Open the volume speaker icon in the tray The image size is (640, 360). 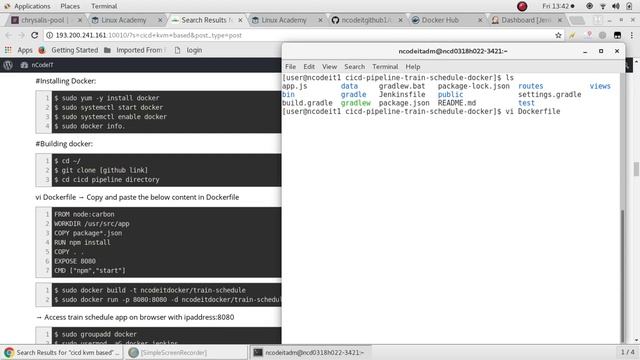(616, 6)
